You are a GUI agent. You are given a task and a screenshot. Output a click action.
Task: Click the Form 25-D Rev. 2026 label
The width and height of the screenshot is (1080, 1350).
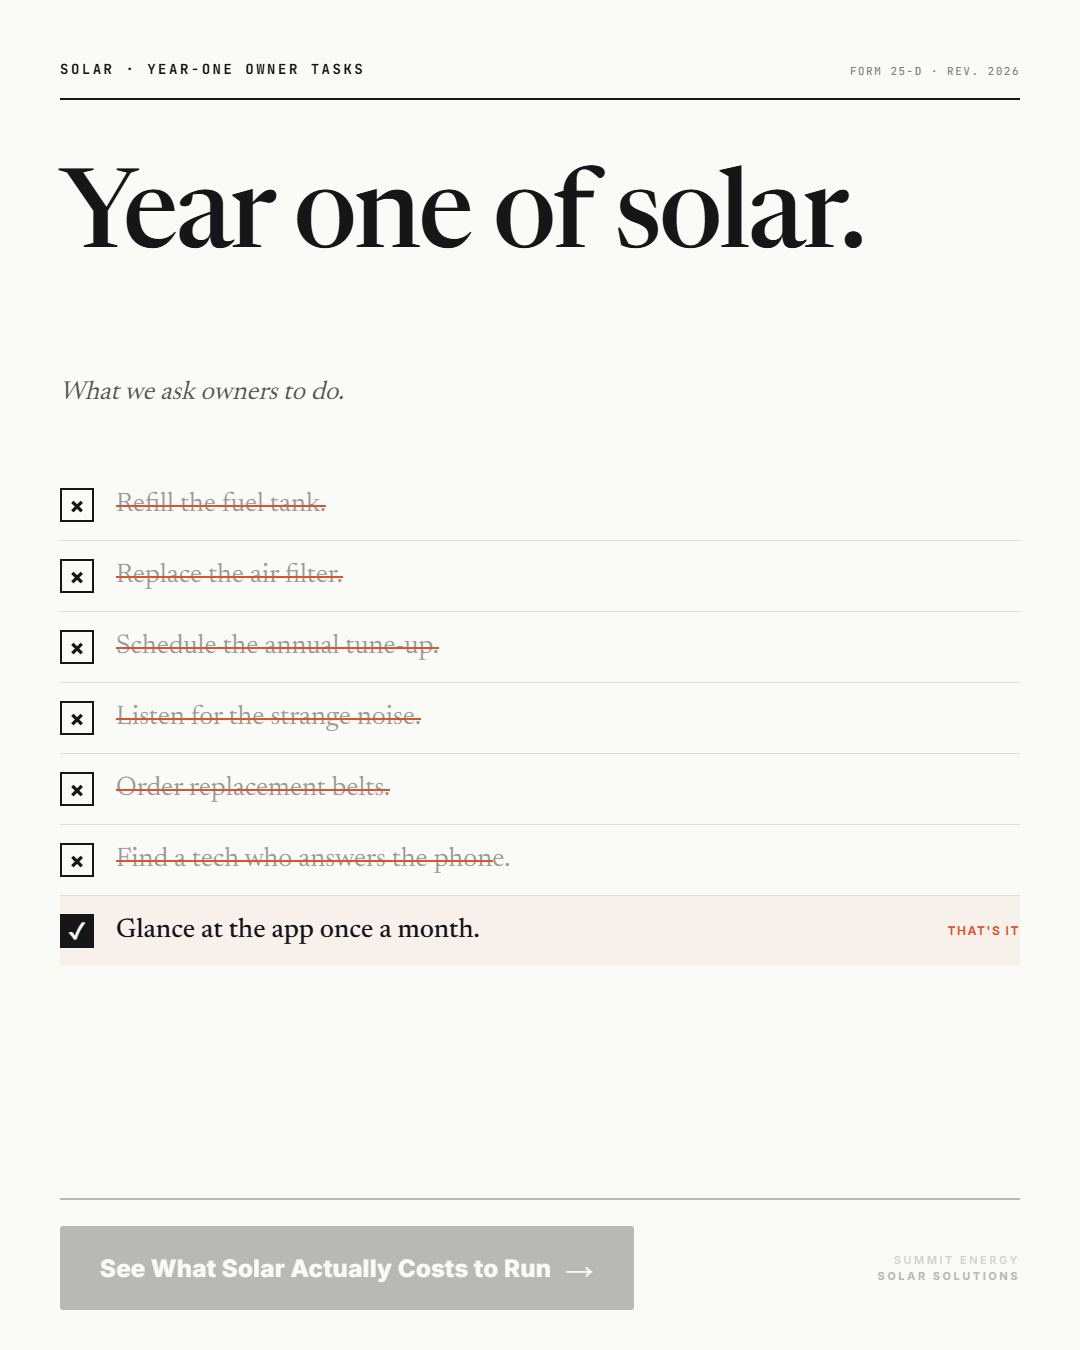pos(934,71)
